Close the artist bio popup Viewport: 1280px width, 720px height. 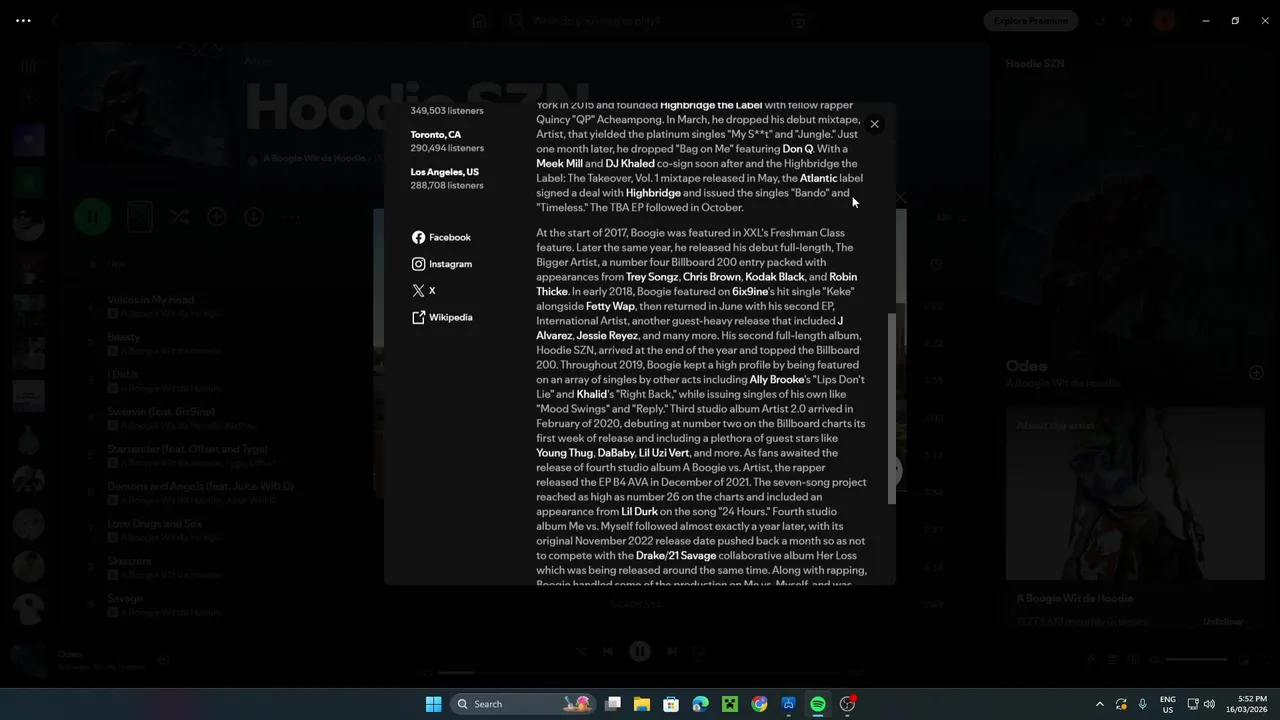(x=874, y=124)
